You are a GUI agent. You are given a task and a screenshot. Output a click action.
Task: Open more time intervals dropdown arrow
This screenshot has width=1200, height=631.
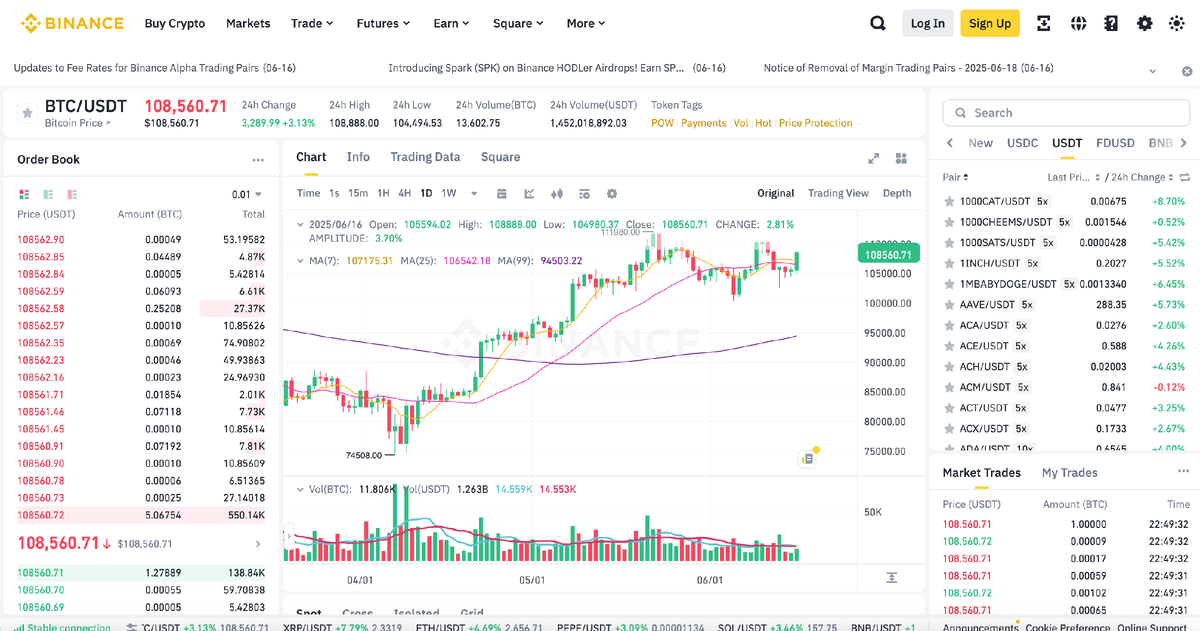click(x=474, y=194)
